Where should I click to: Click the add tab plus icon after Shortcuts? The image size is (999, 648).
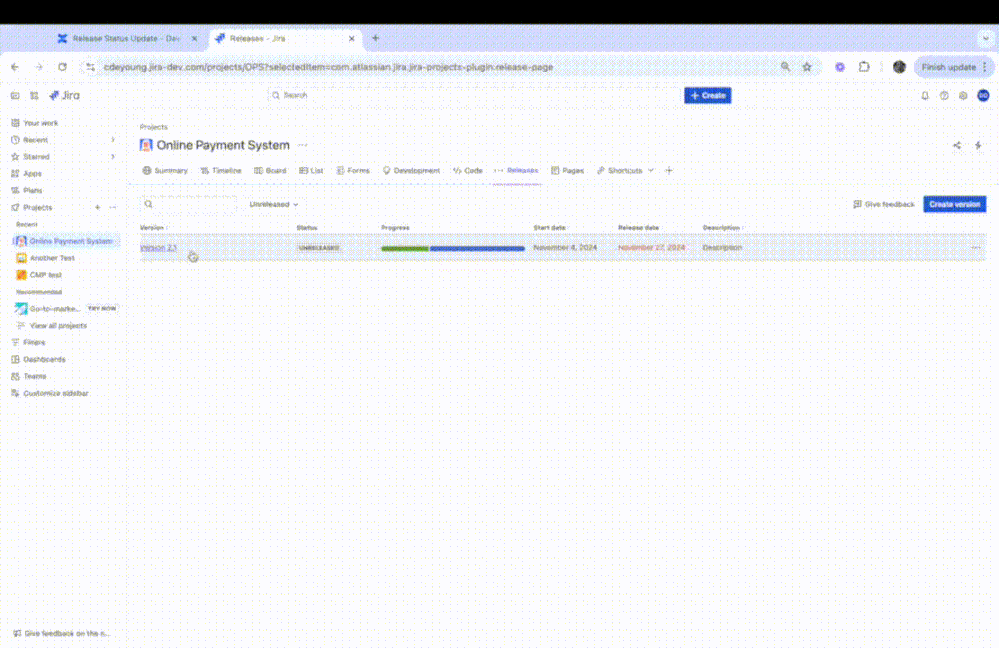point(667,170)
